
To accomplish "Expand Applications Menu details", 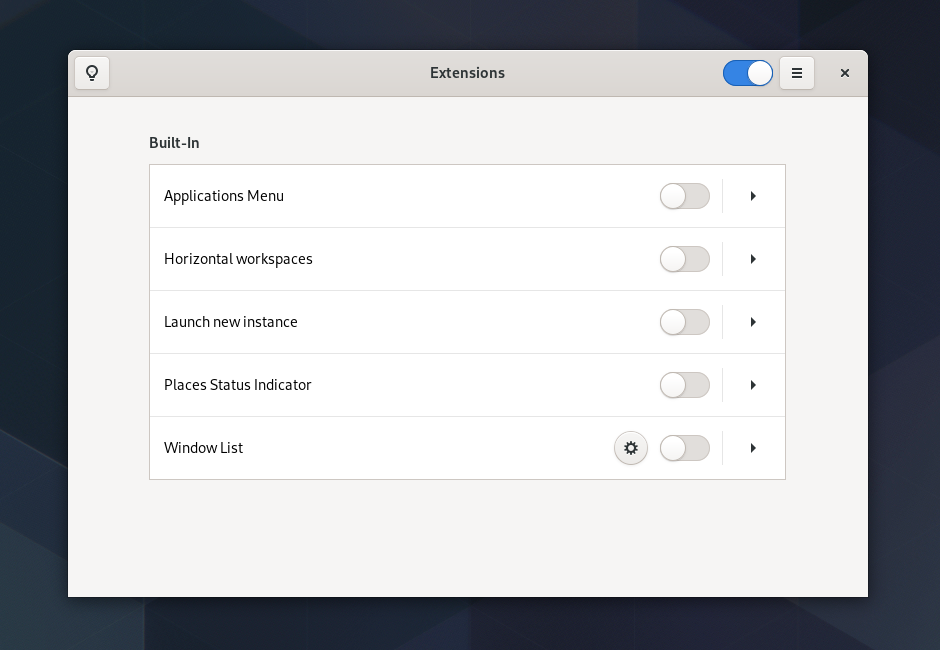I will pos(753,196).
